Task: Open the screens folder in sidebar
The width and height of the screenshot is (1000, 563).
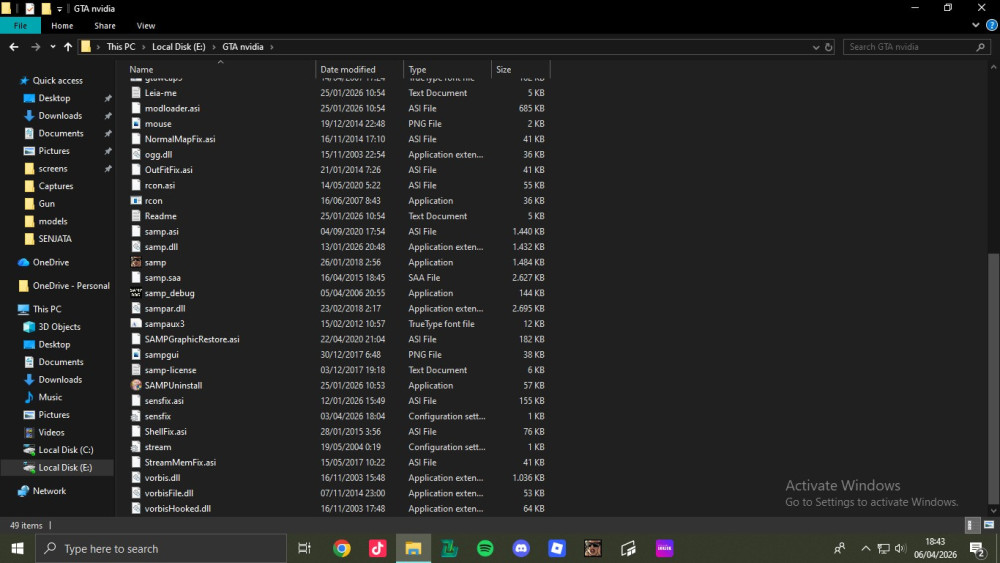Action: (52, 168)
